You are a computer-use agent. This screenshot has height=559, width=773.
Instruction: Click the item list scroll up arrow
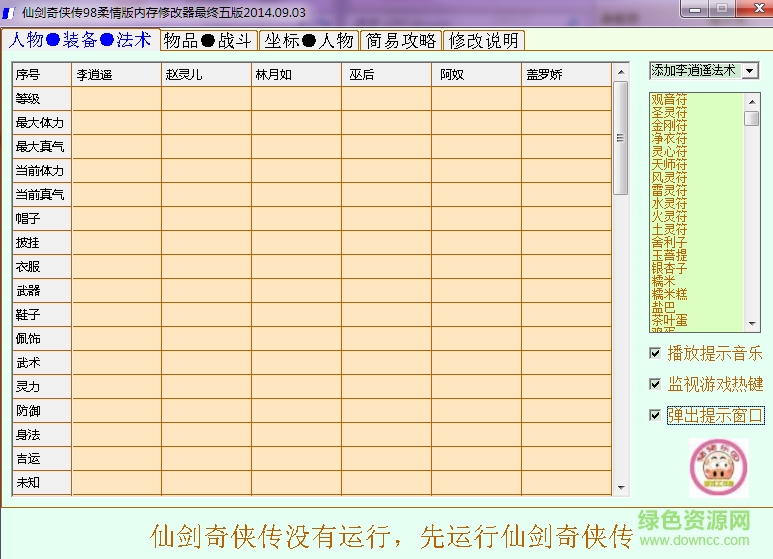pyautogui.click(x=752, y=102)
